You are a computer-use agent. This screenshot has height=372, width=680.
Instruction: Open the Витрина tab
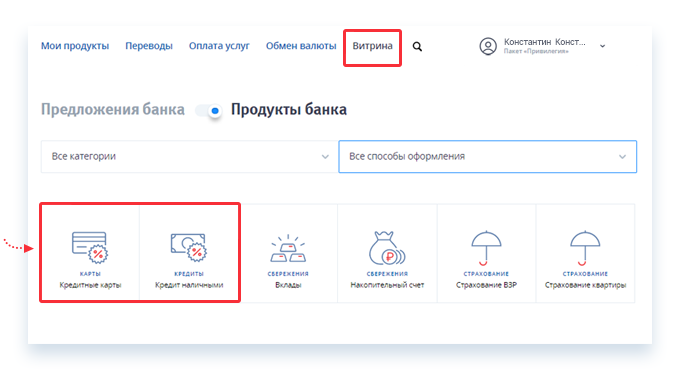(x=372, y=46)
